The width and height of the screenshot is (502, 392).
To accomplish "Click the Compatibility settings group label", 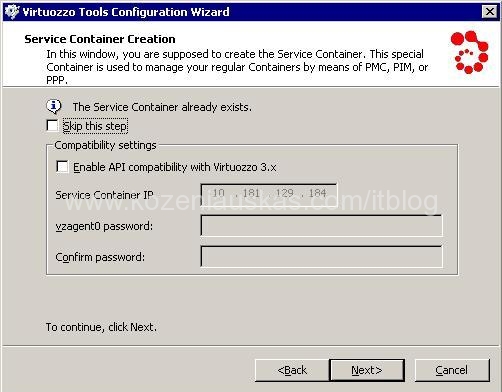I will (x=105, y=145).
